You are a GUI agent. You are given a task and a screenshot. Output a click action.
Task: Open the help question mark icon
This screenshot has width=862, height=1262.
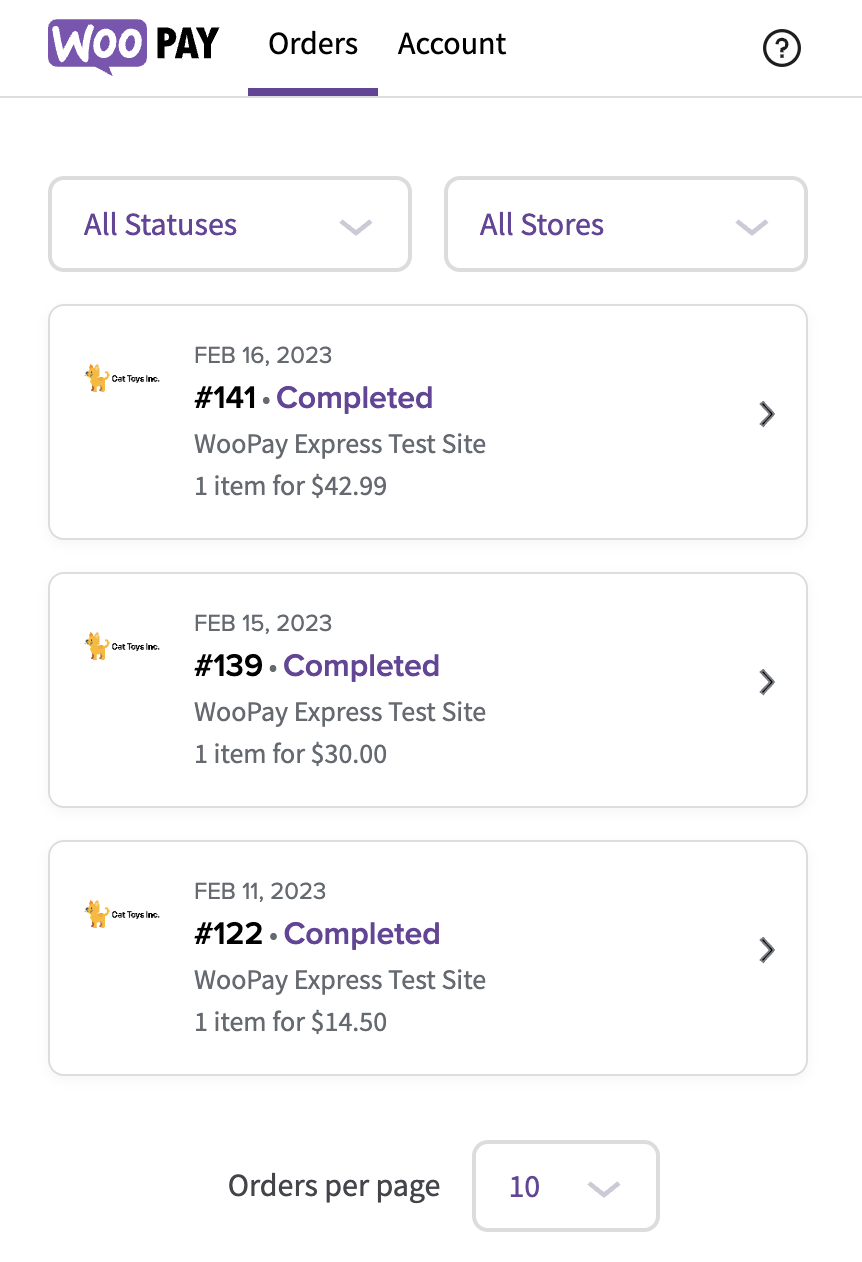[781, 47]
